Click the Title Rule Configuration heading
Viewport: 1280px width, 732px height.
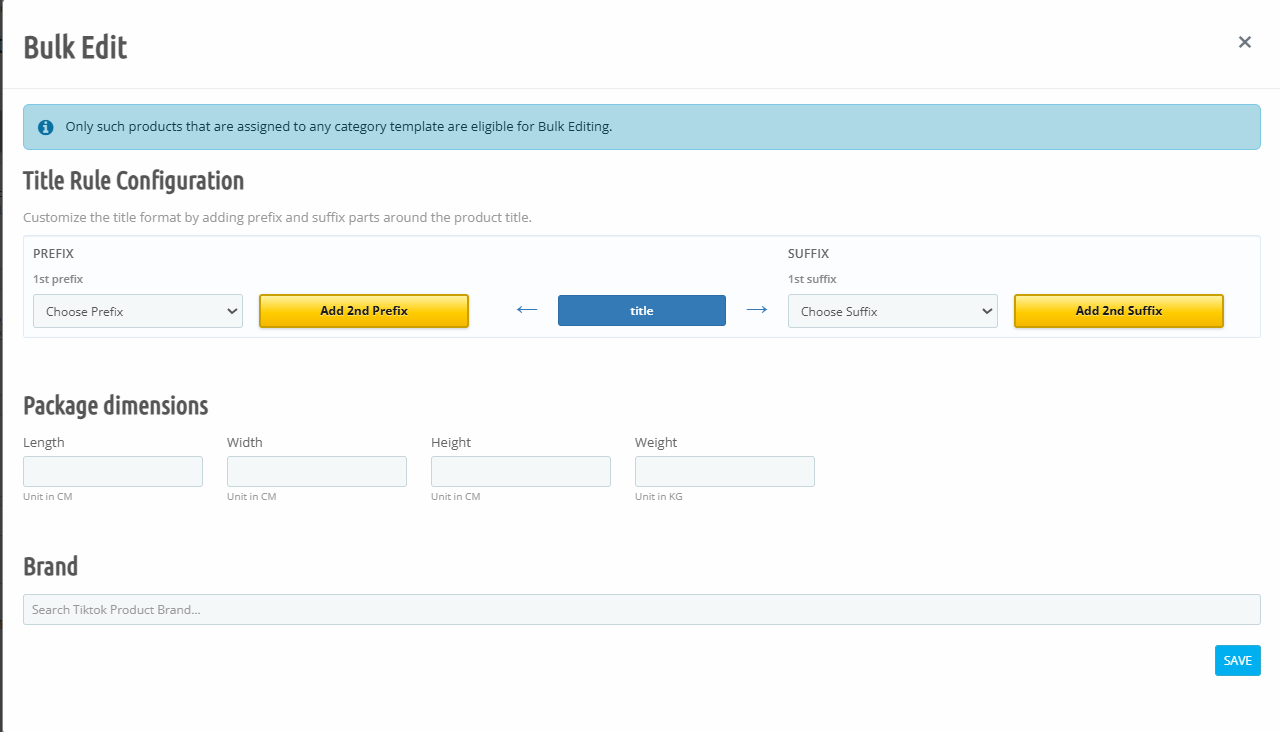click(x=133, y=181)
